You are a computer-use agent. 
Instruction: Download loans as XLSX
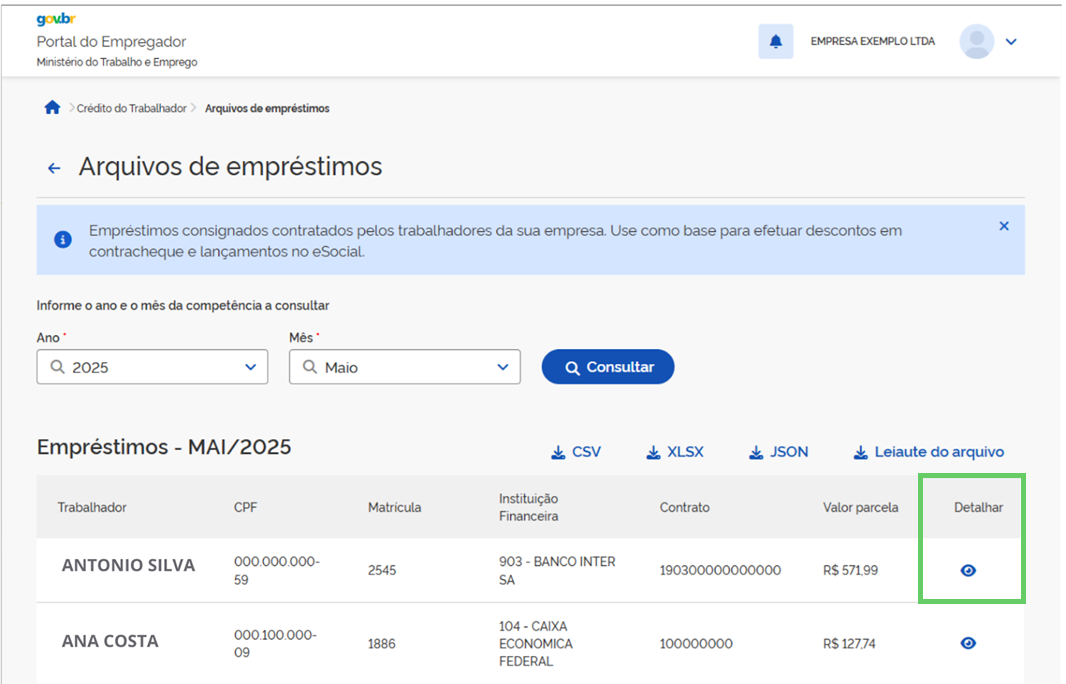(x=674, y=452)
